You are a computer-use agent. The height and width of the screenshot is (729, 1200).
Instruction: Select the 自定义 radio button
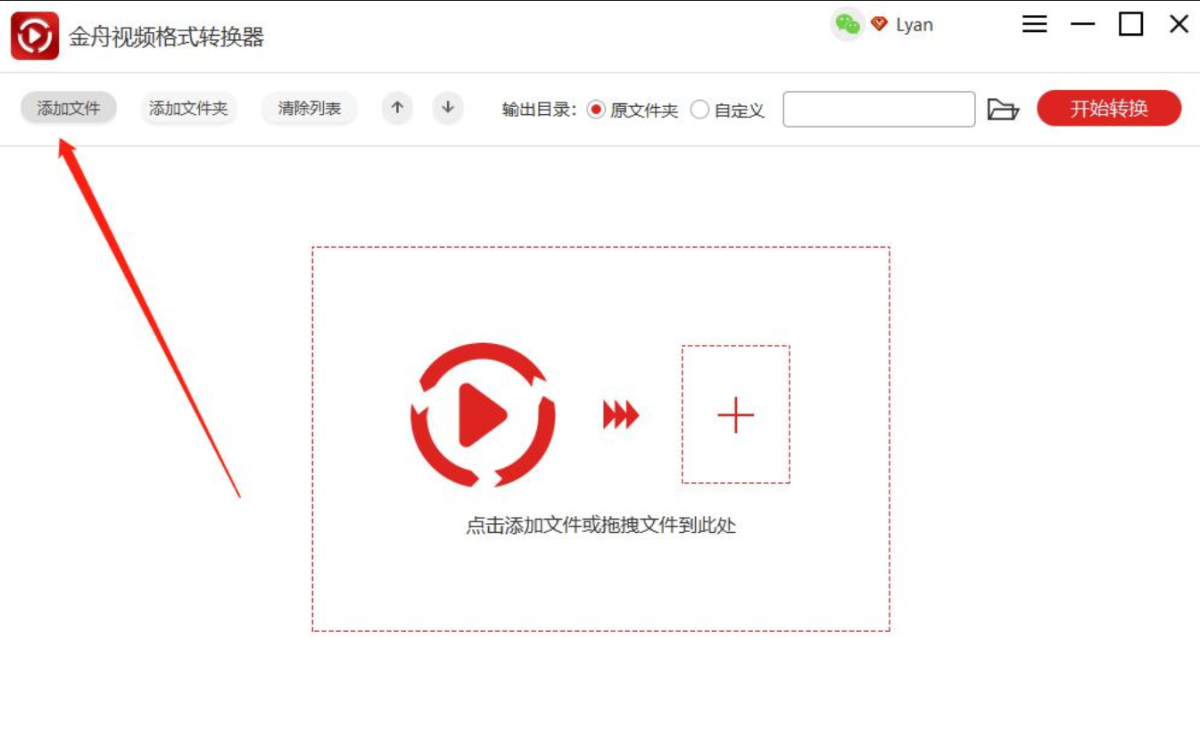[x=700, y=110]
